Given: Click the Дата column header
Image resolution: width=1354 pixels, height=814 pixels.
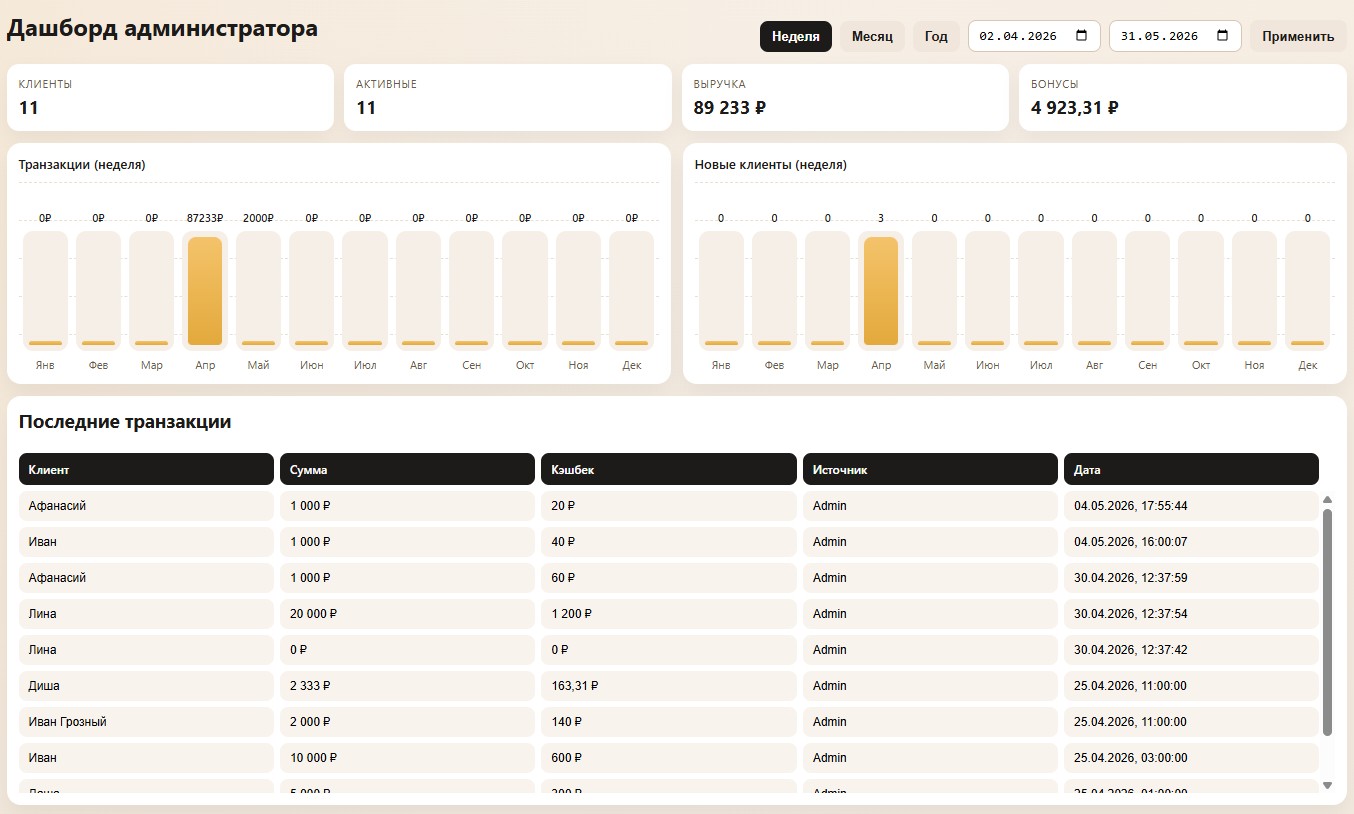Looking at the screenshot, I should coord(1191,469).
